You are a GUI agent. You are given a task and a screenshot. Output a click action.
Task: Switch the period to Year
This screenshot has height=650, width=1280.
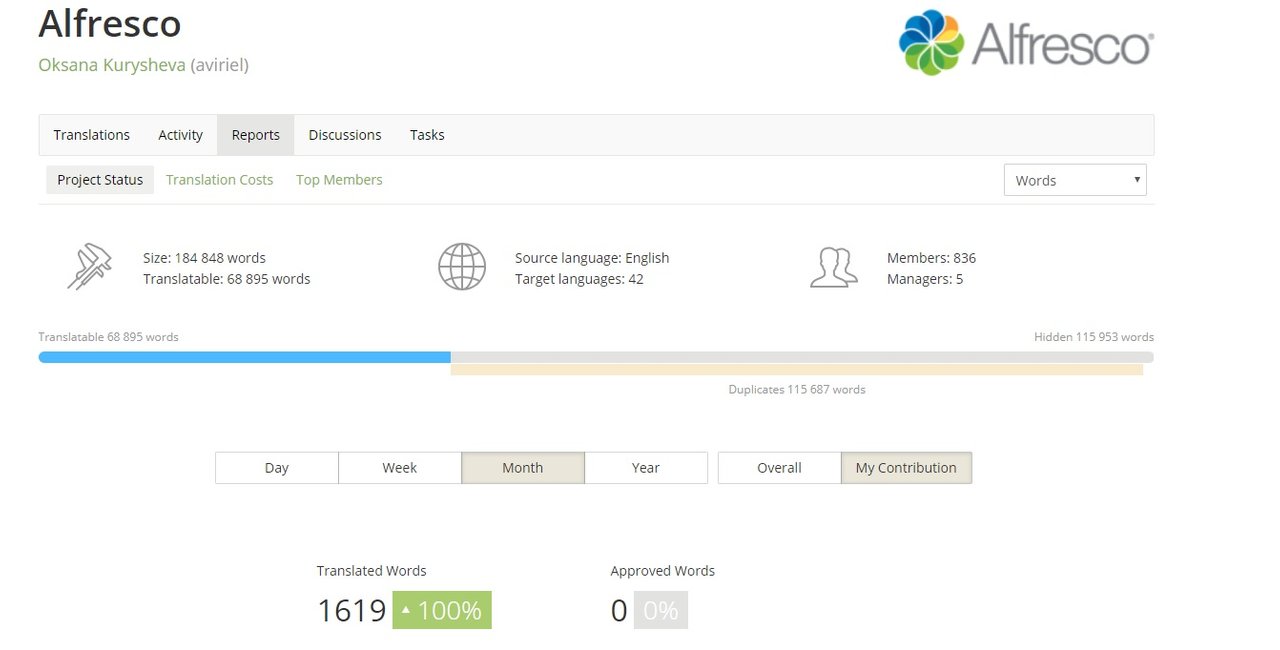646,468
